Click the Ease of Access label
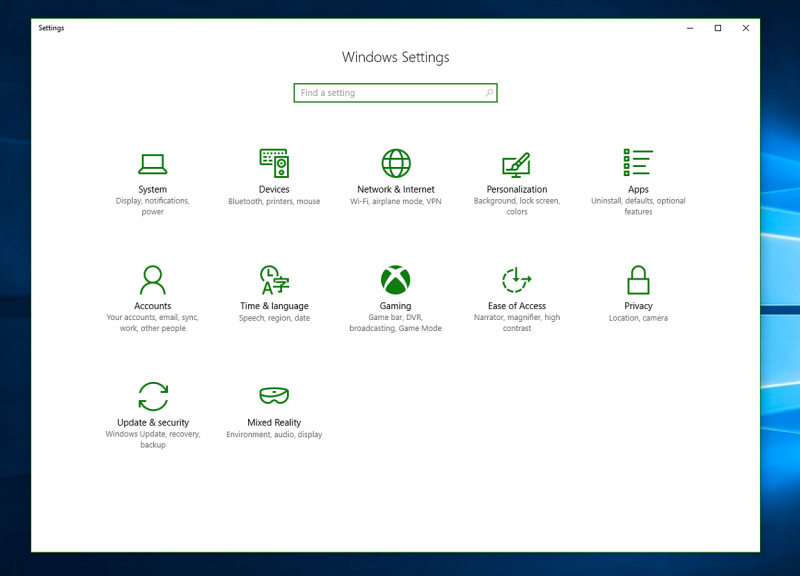800x576 pixels. (517, 306)
